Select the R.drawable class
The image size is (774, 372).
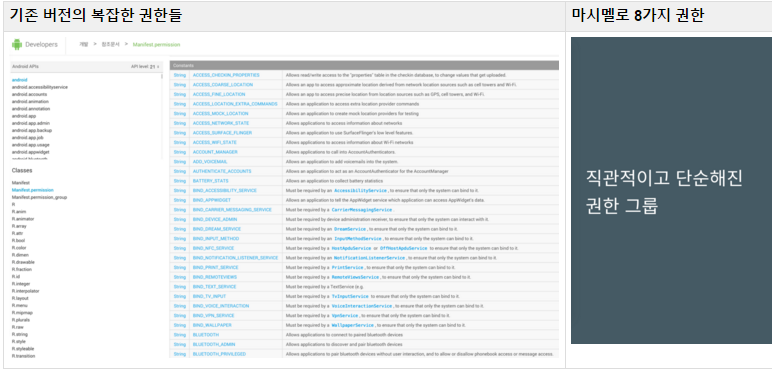(23, 262)
